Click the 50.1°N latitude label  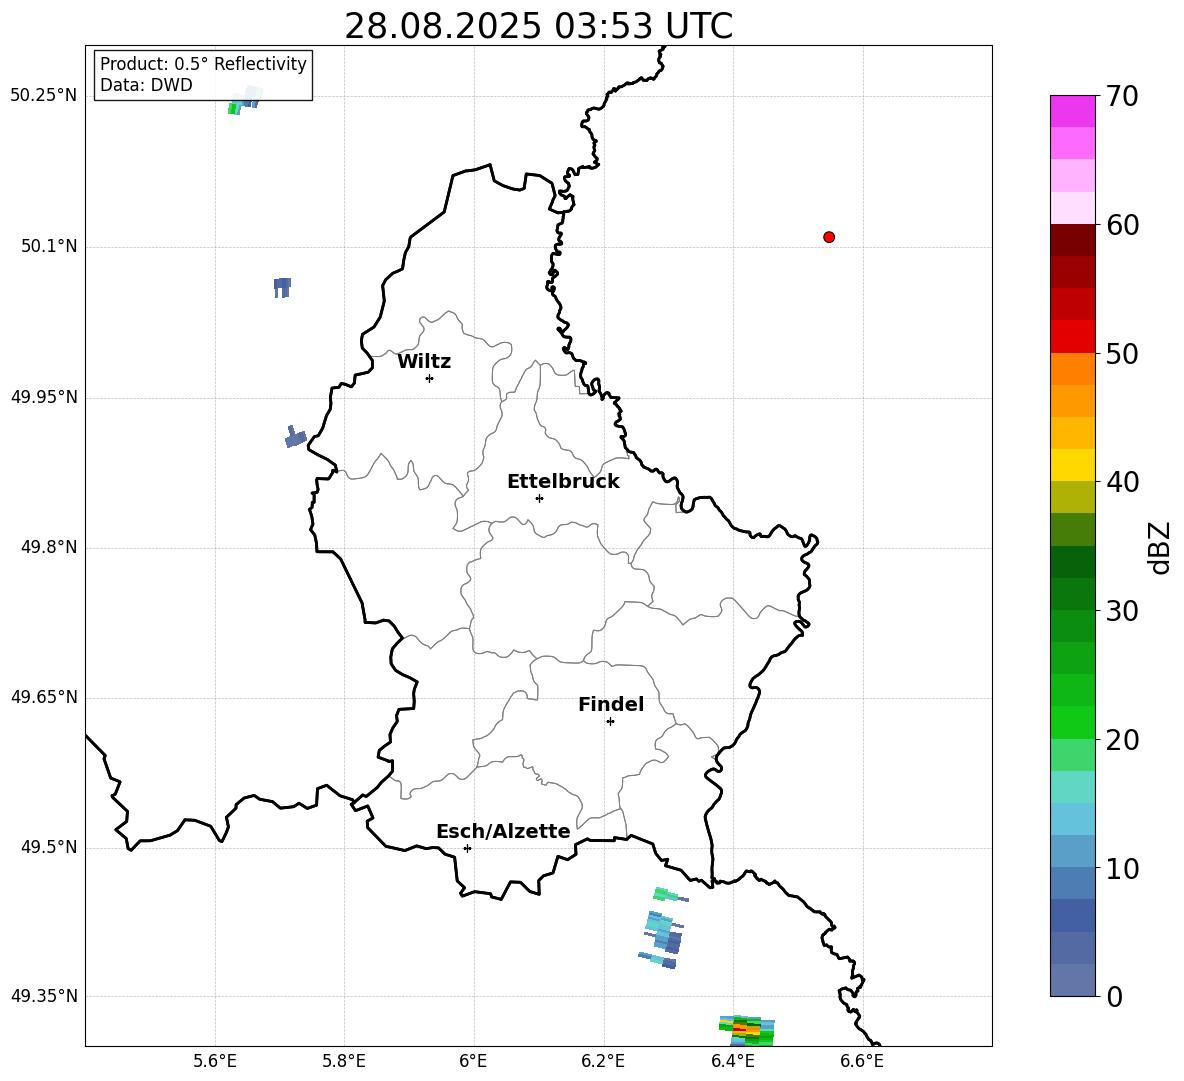pos(49,247)
